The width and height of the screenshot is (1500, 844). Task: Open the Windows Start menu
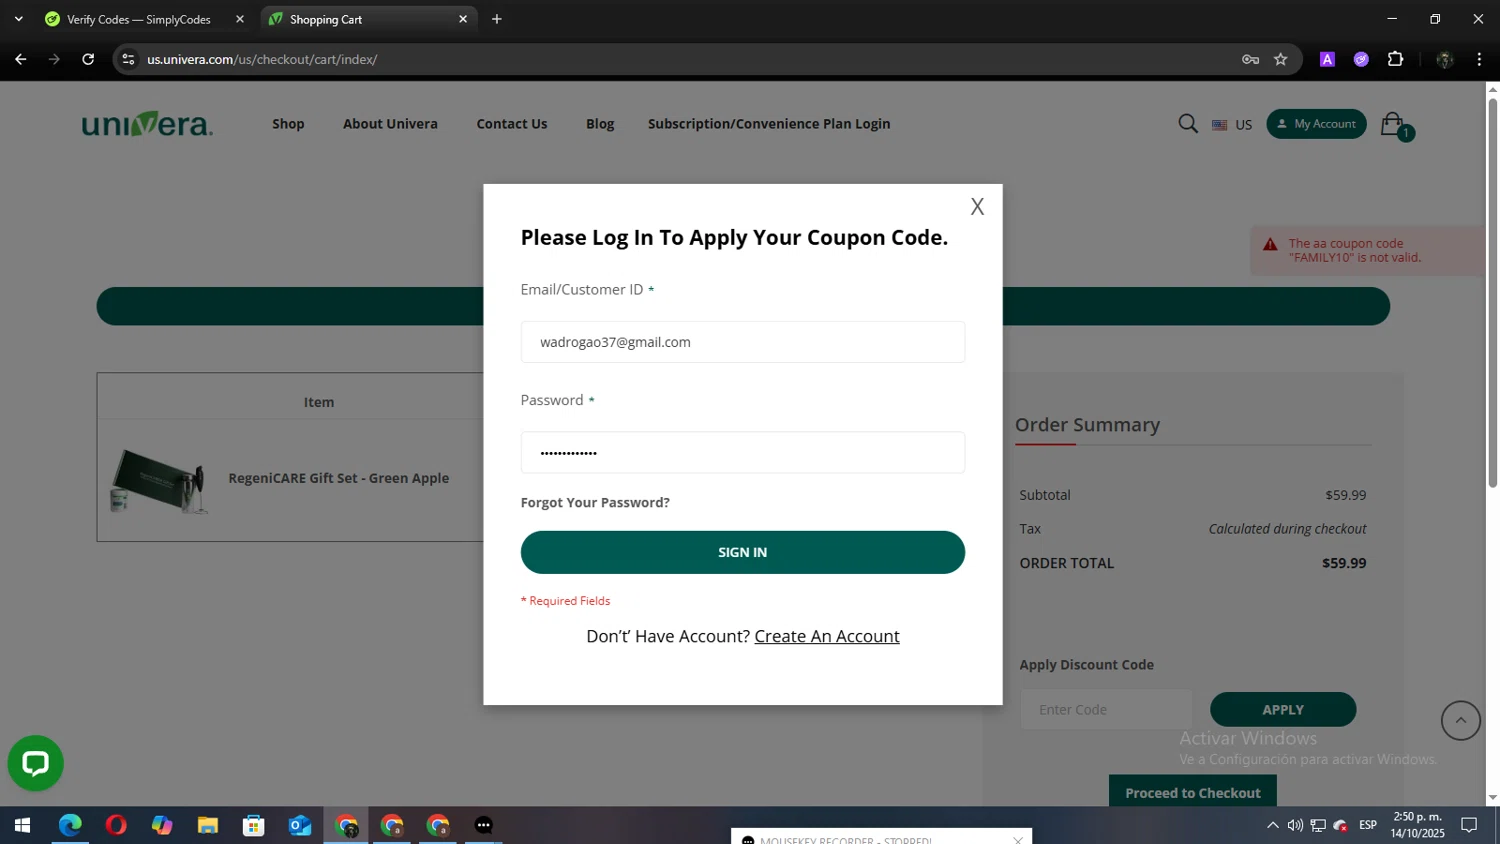[22, 825]
